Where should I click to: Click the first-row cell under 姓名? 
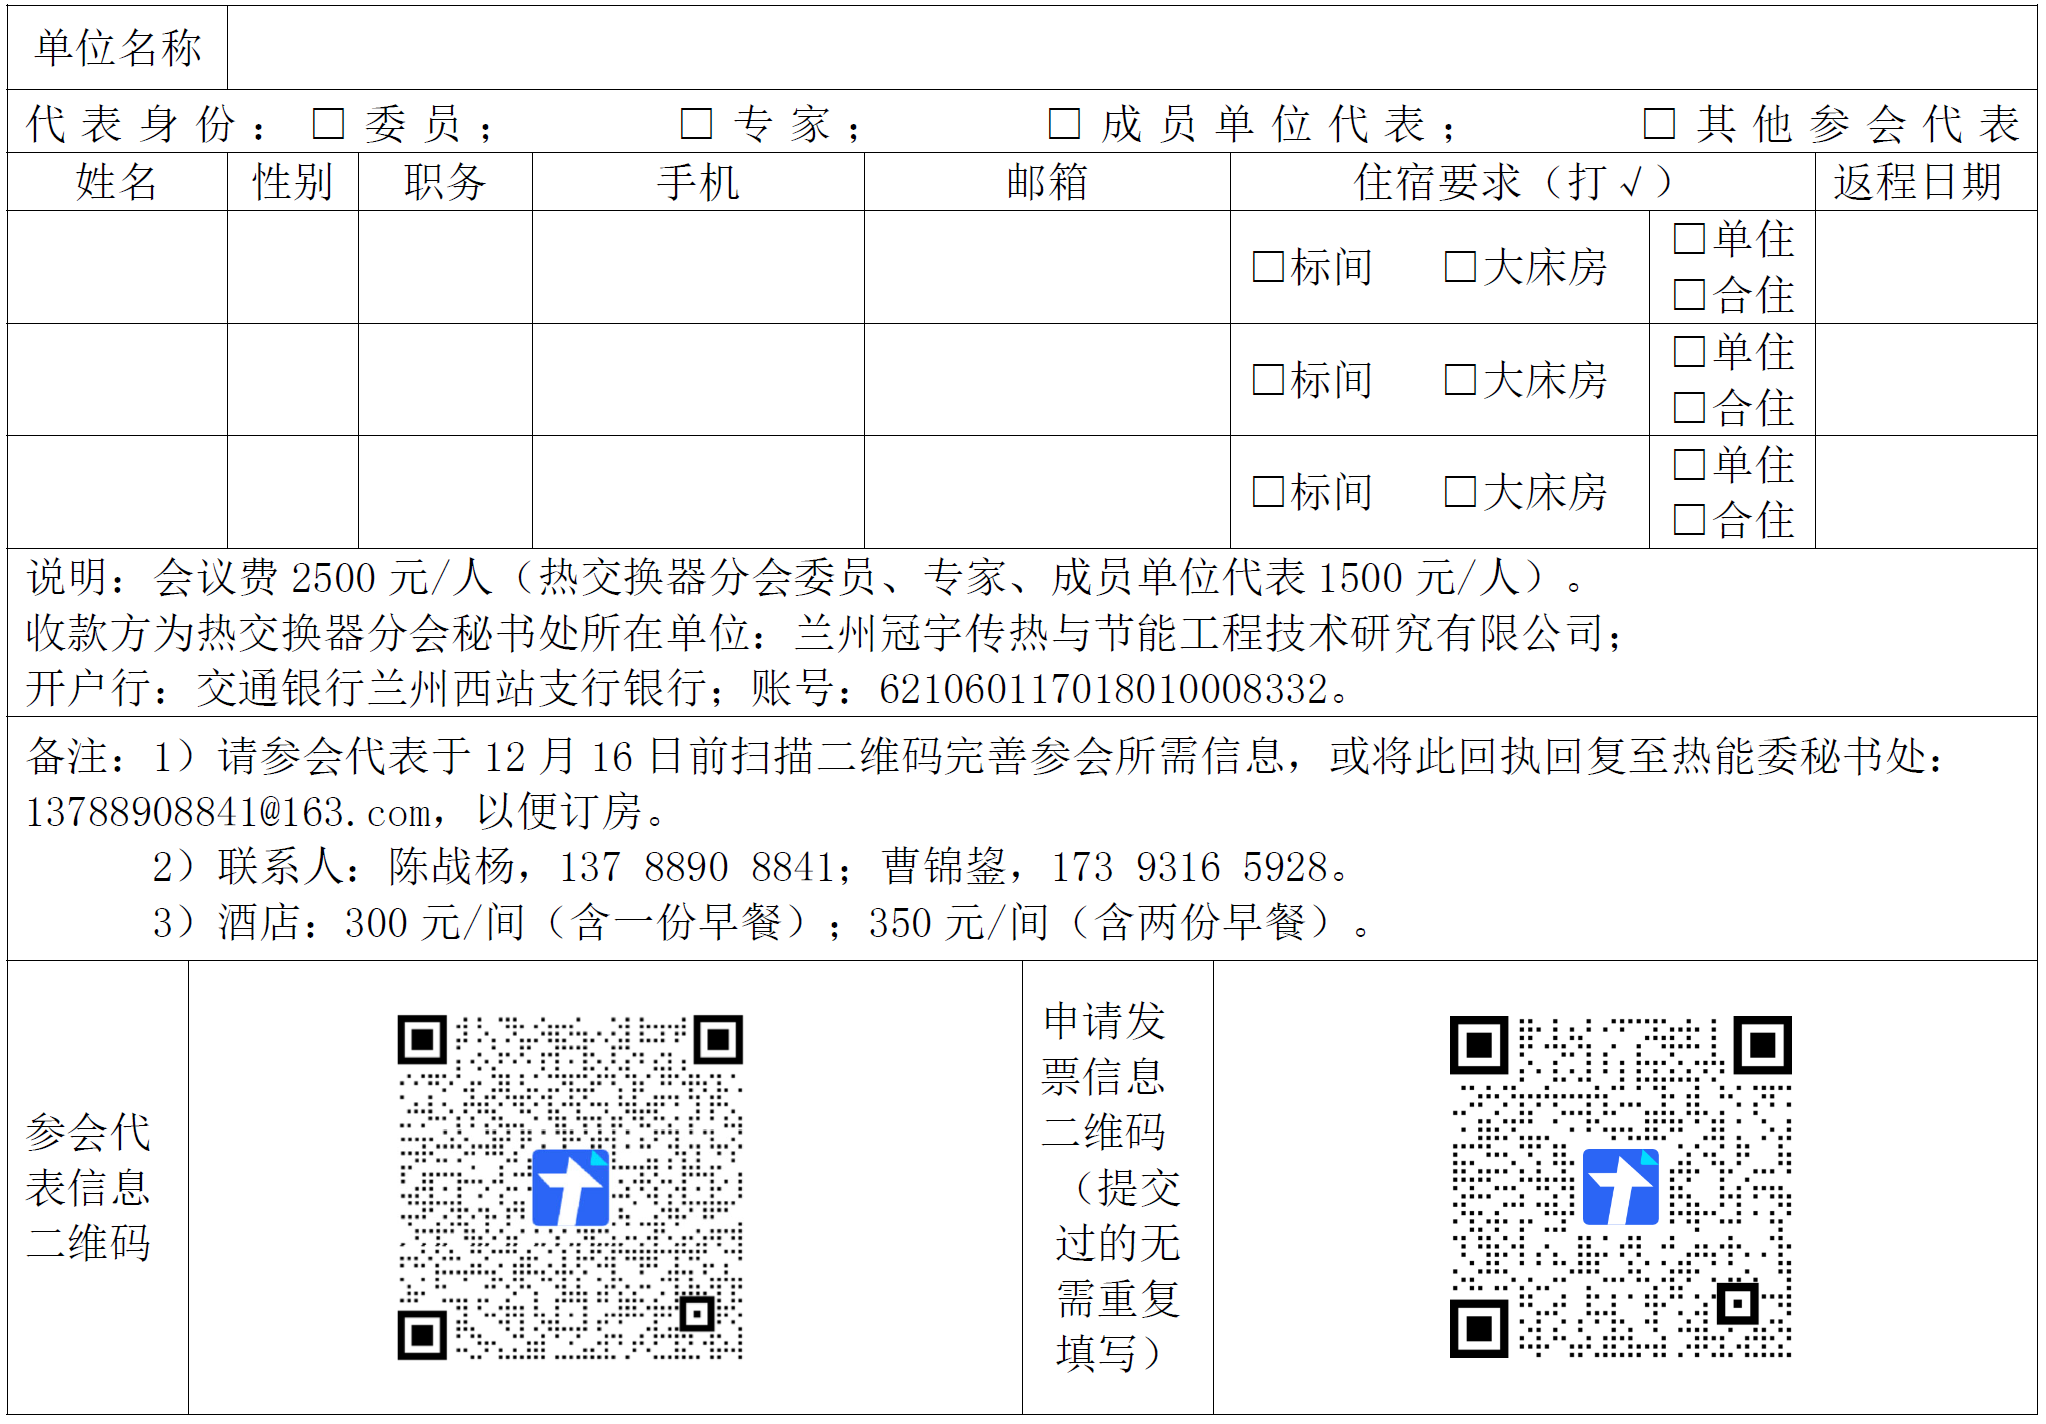click(117, 267)
